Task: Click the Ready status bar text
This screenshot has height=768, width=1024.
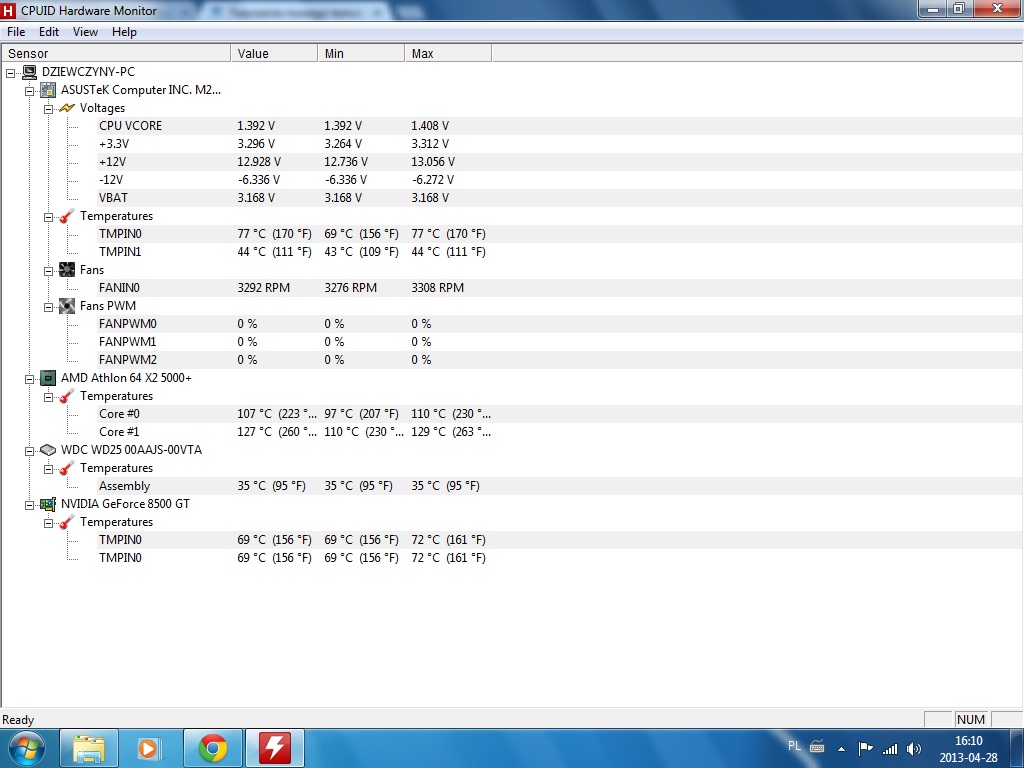Action: pos(18,720)
